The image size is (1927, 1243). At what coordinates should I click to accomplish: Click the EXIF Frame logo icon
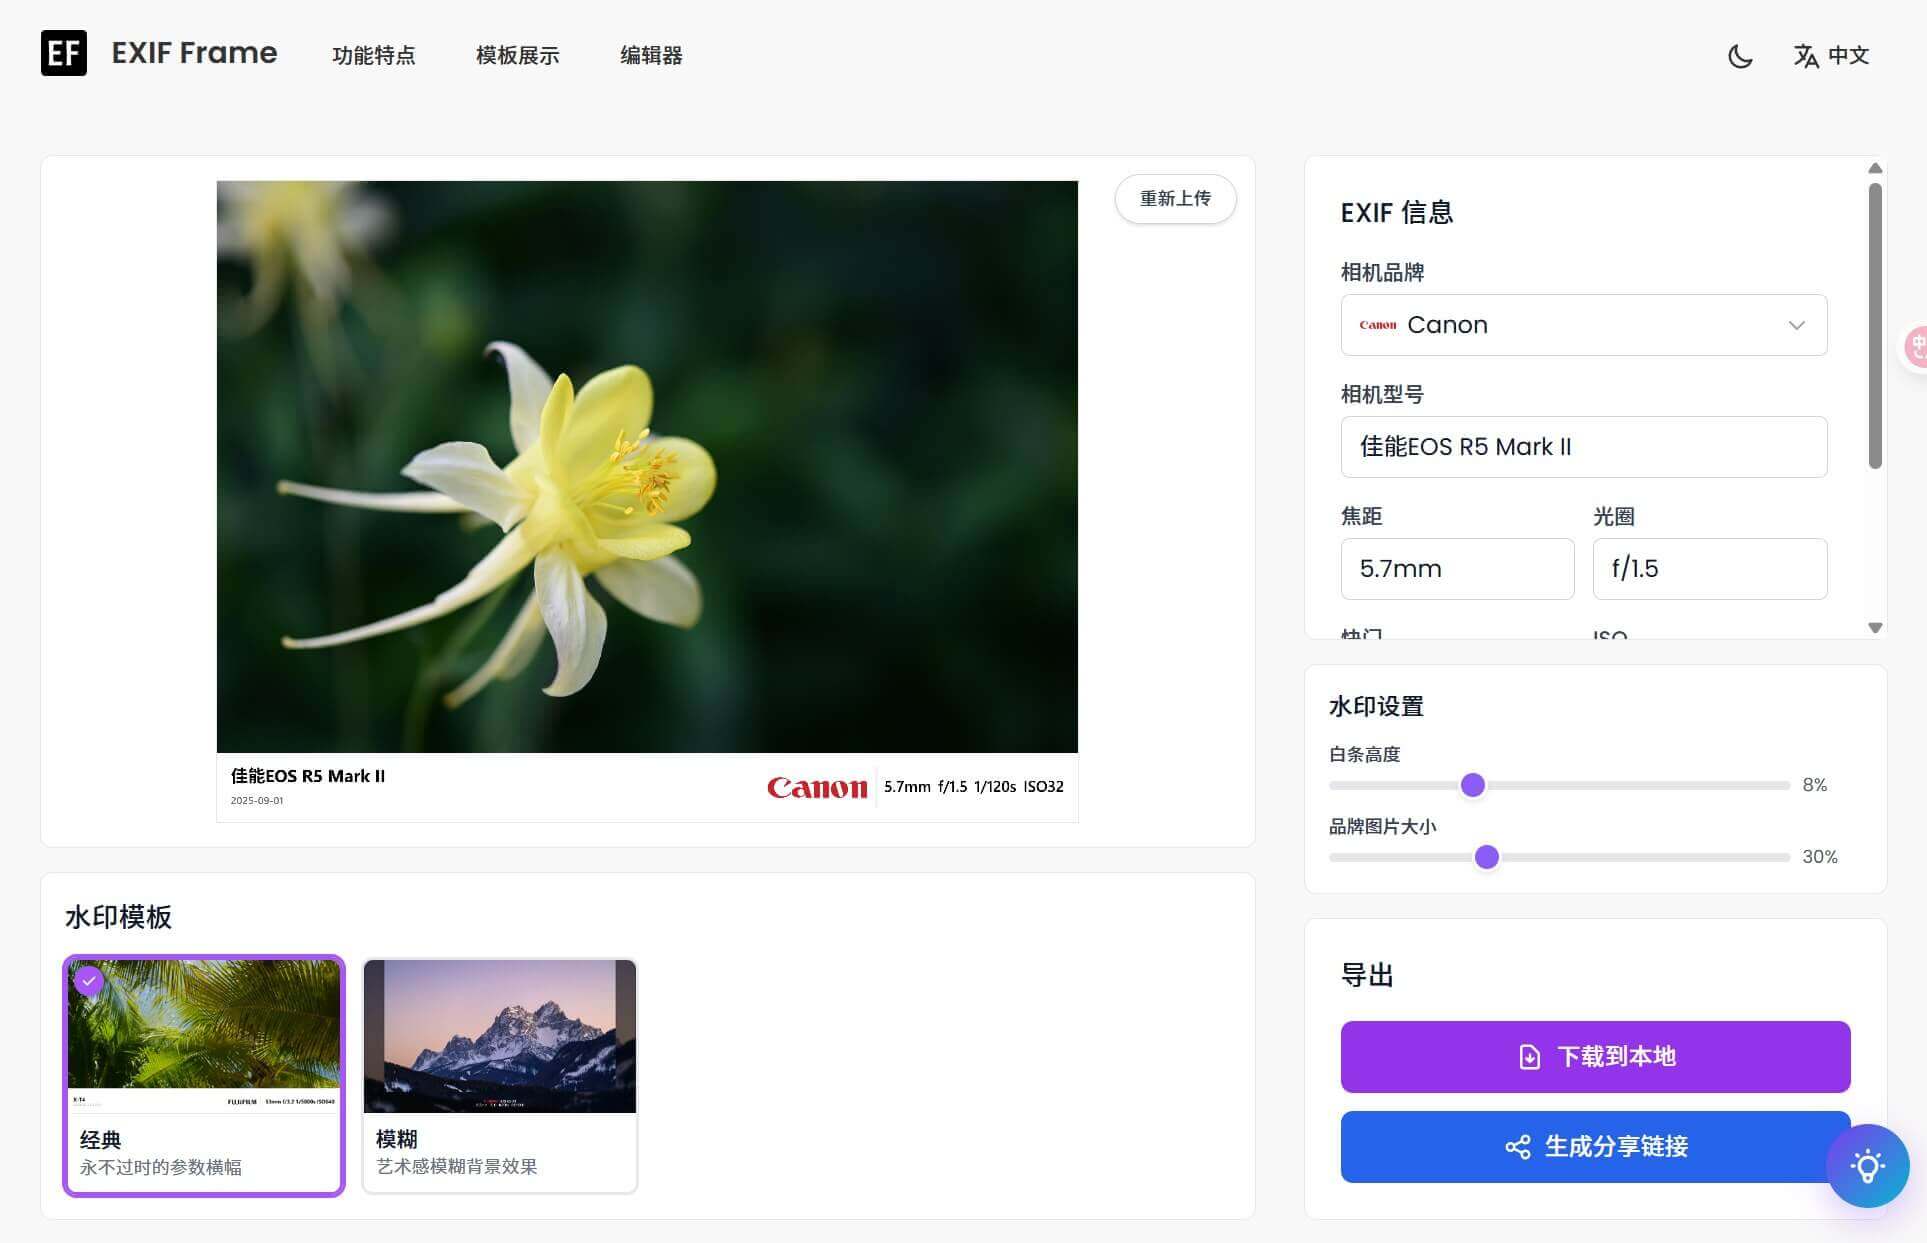[63, 53]
